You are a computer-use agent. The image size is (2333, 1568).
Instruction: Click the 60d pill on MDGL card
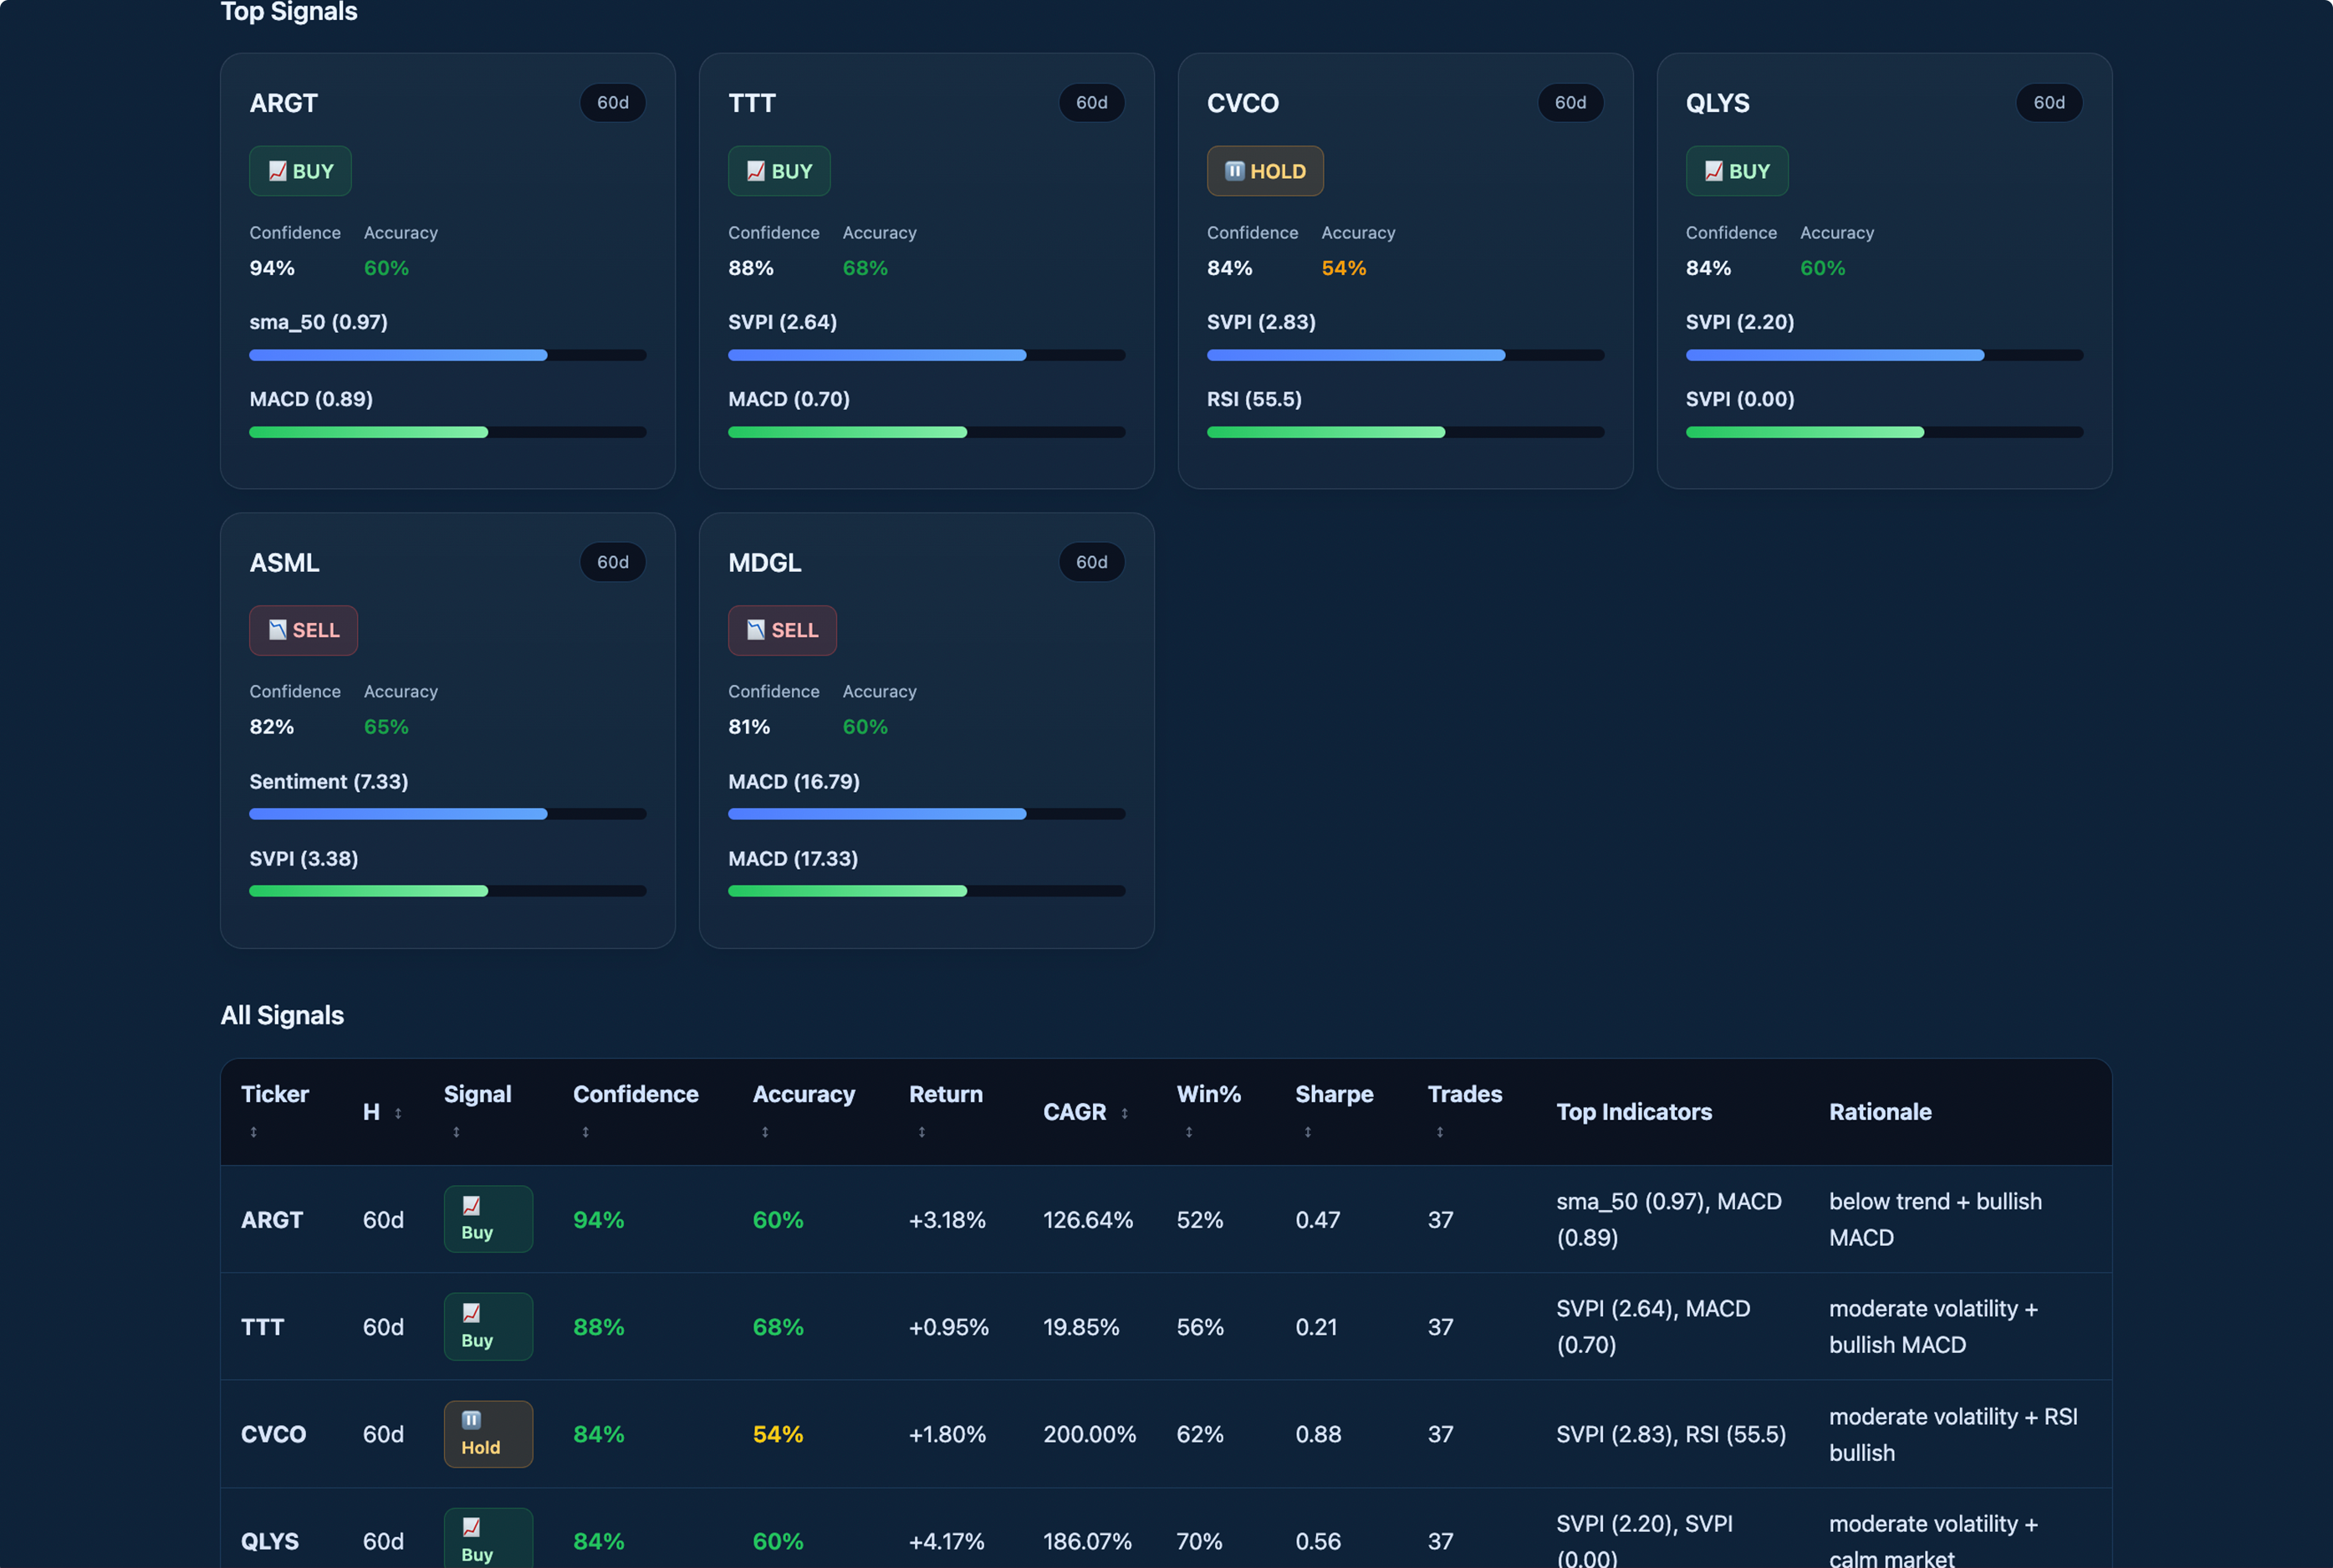1092,562
